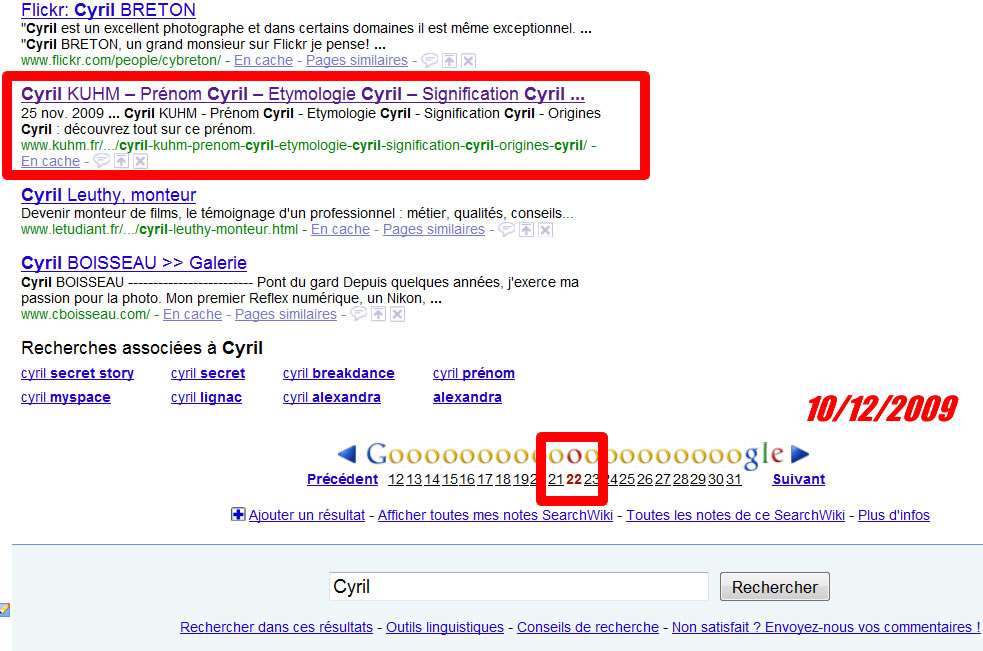Go to results page 23
The width and height of the screenshot is (983, 651).
(591, 479)
